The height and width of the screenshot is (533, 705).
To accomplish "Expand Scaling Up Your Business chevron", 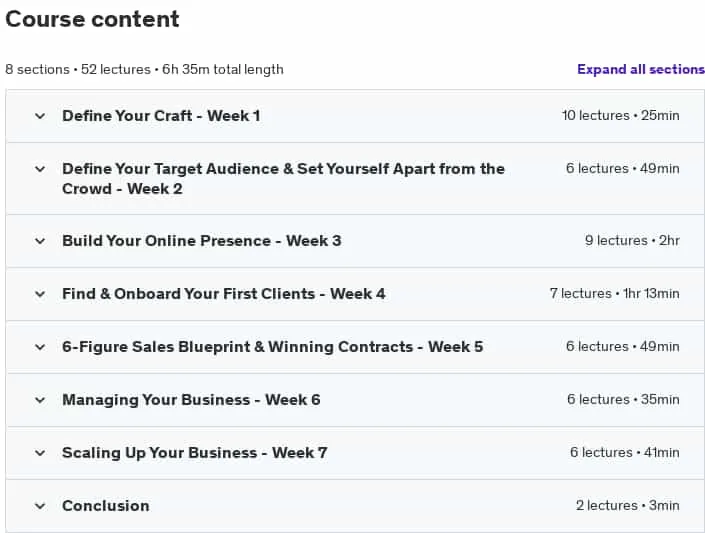I will tap(40, 453).
